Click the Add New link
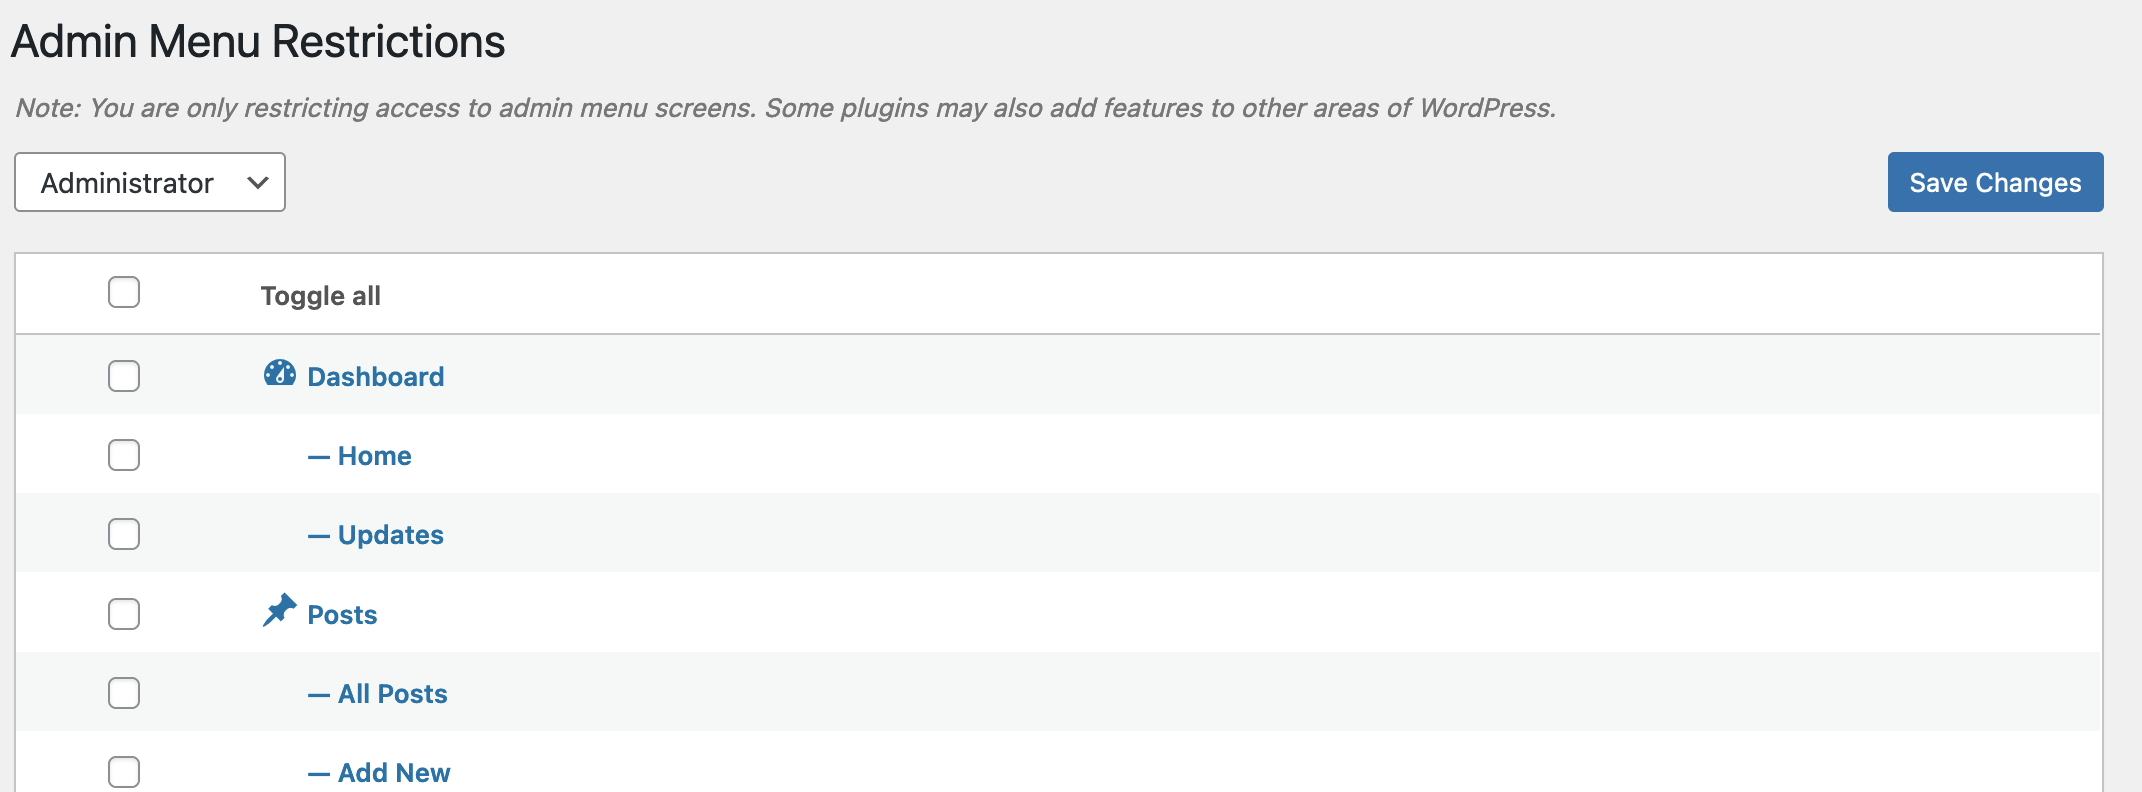Image resolution: width=2142 pixels, height=792 pixels. [x=394, y=771]
